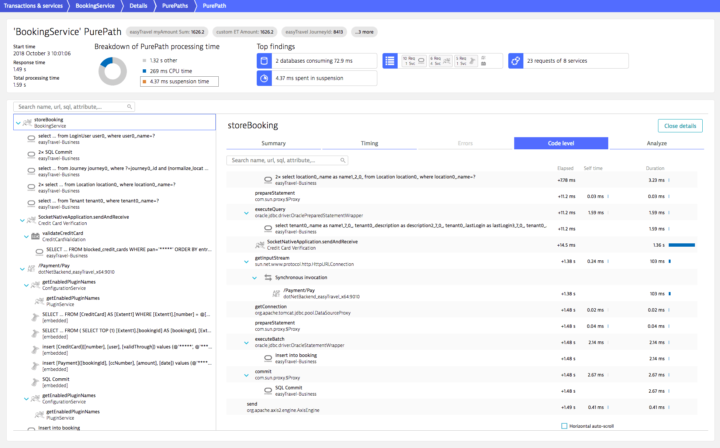Click service icon of storeBooking tree node
Image resolution: width=720 pixels, height=448 pixels.
27,123
